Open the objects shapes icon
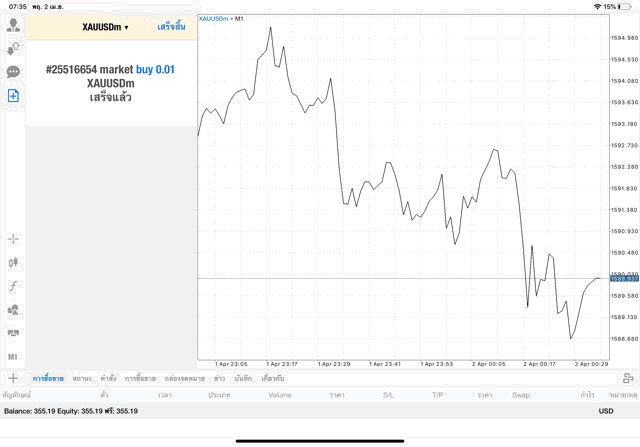This screenshot has width=640, height=447. [x=13, y=309]
